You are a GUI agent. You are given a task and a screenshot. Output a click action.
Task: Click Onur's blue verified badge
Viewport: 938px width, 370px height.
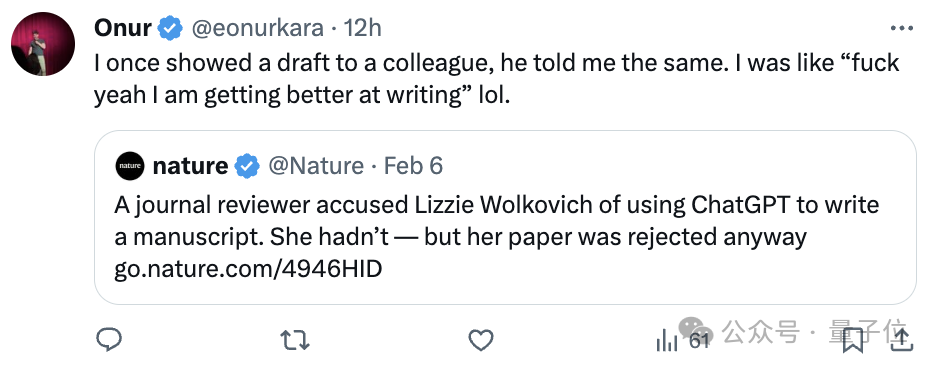[x=170, y=28]
